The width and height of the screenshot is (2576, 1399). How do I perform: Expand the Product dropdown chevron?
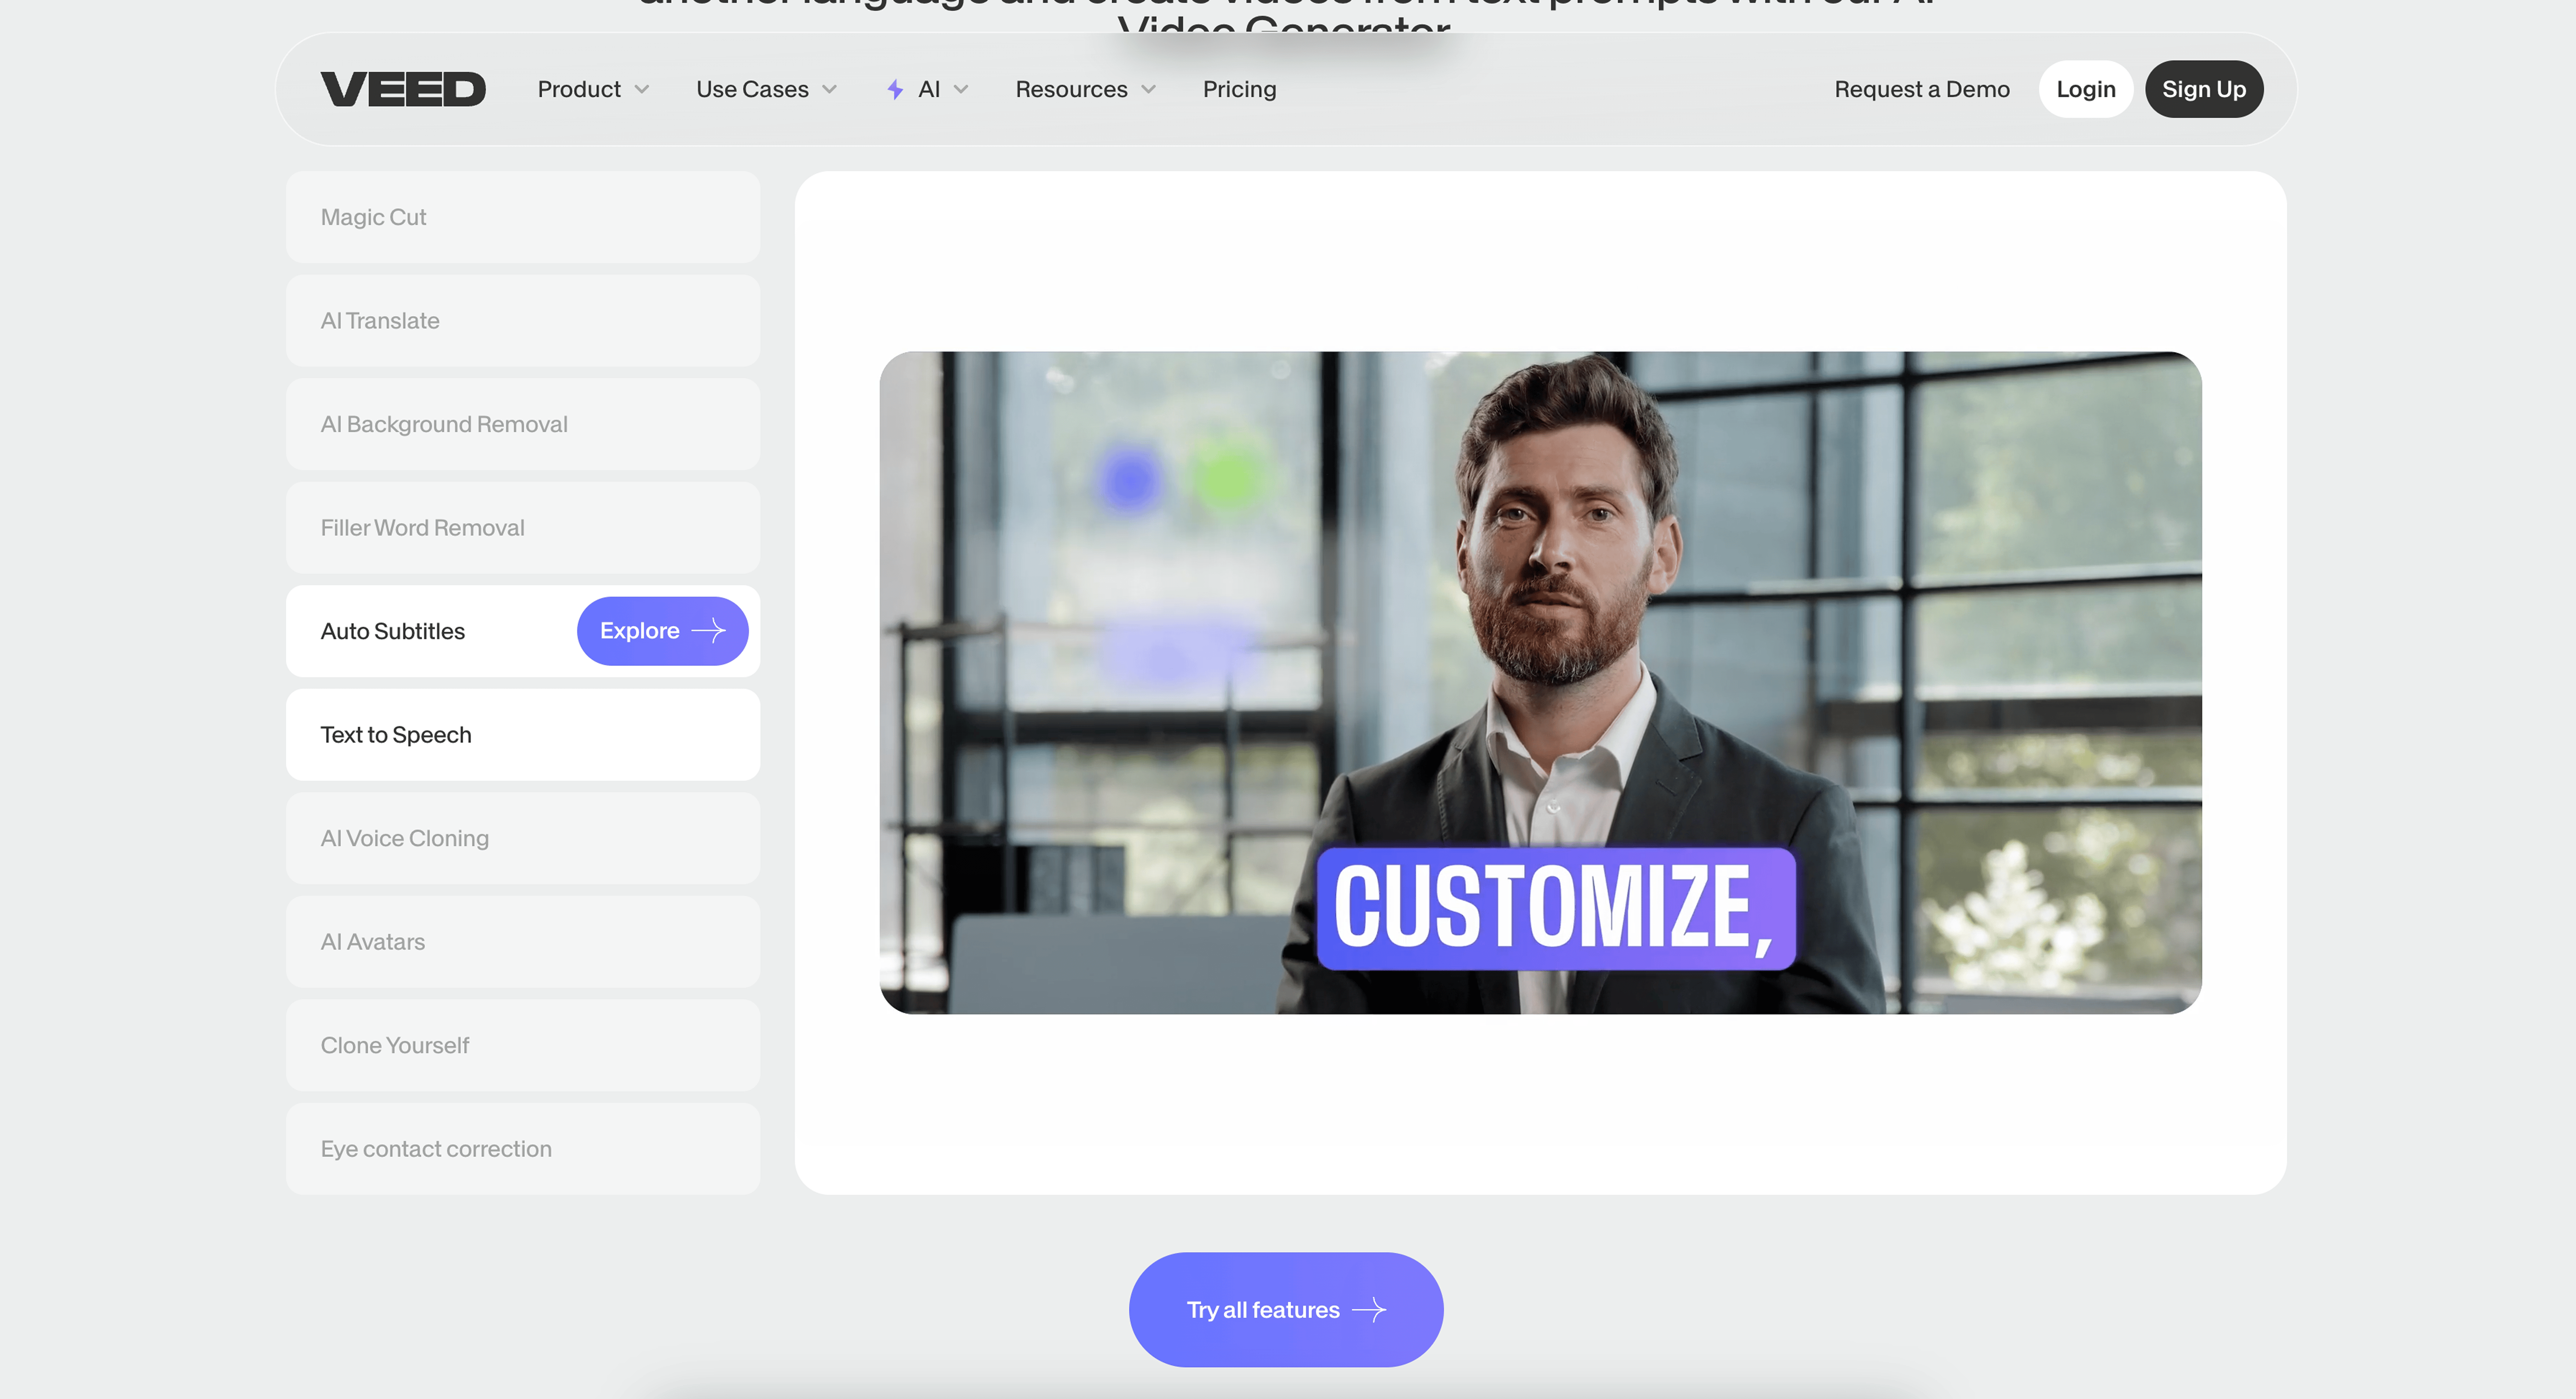tap(642, 89)
